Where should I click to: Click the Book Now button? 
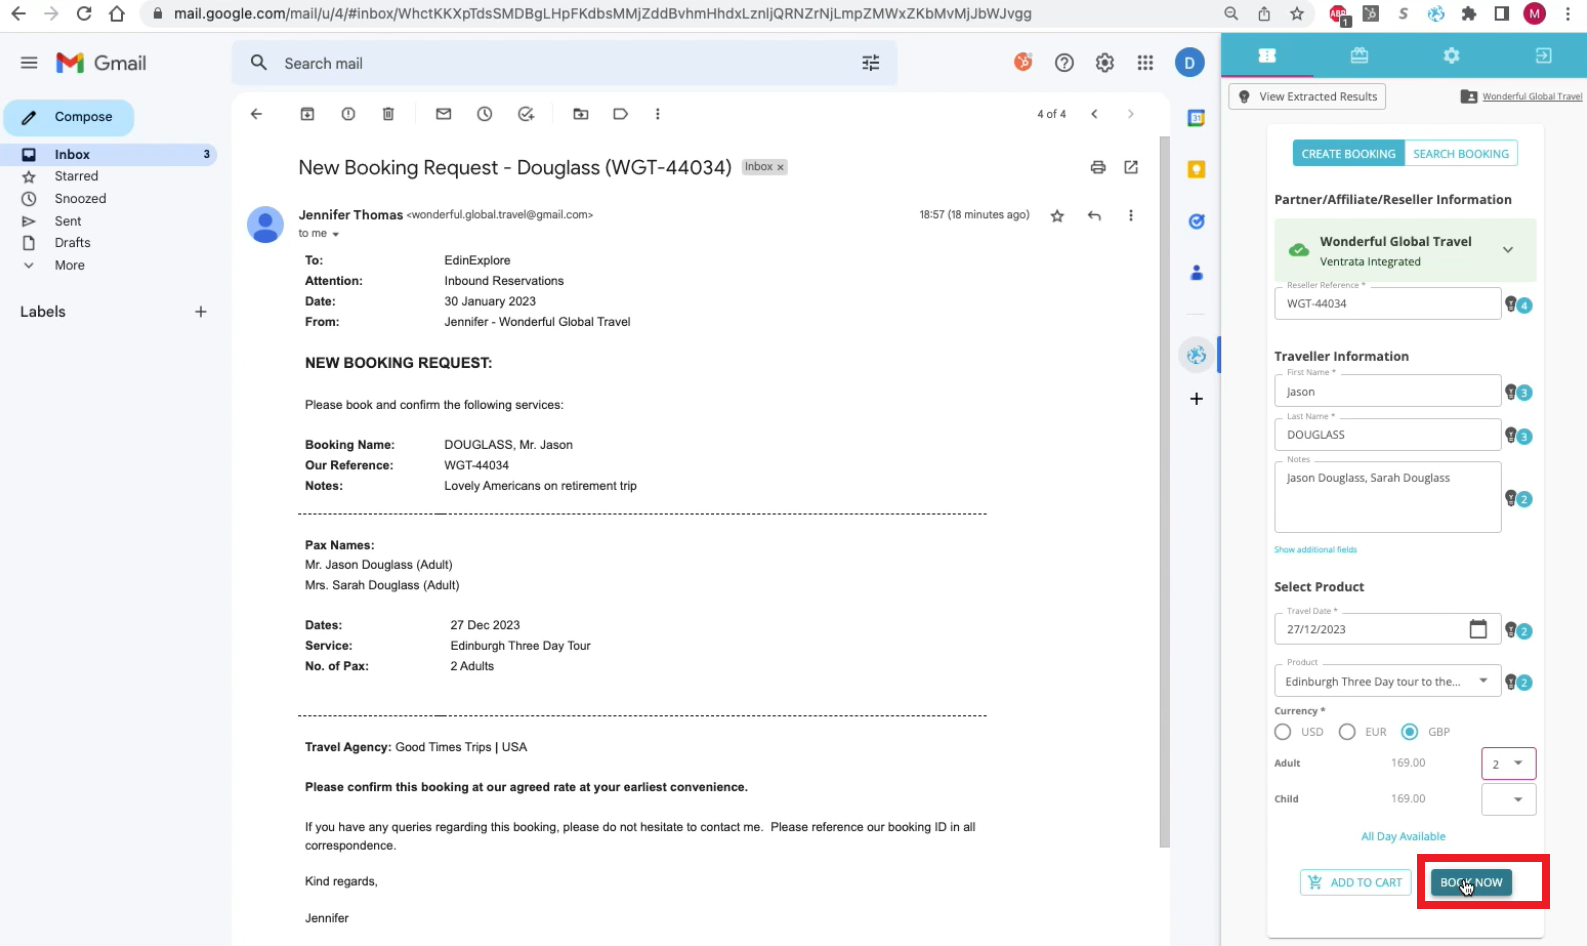pyautogui.click(x=1471, y=882)
